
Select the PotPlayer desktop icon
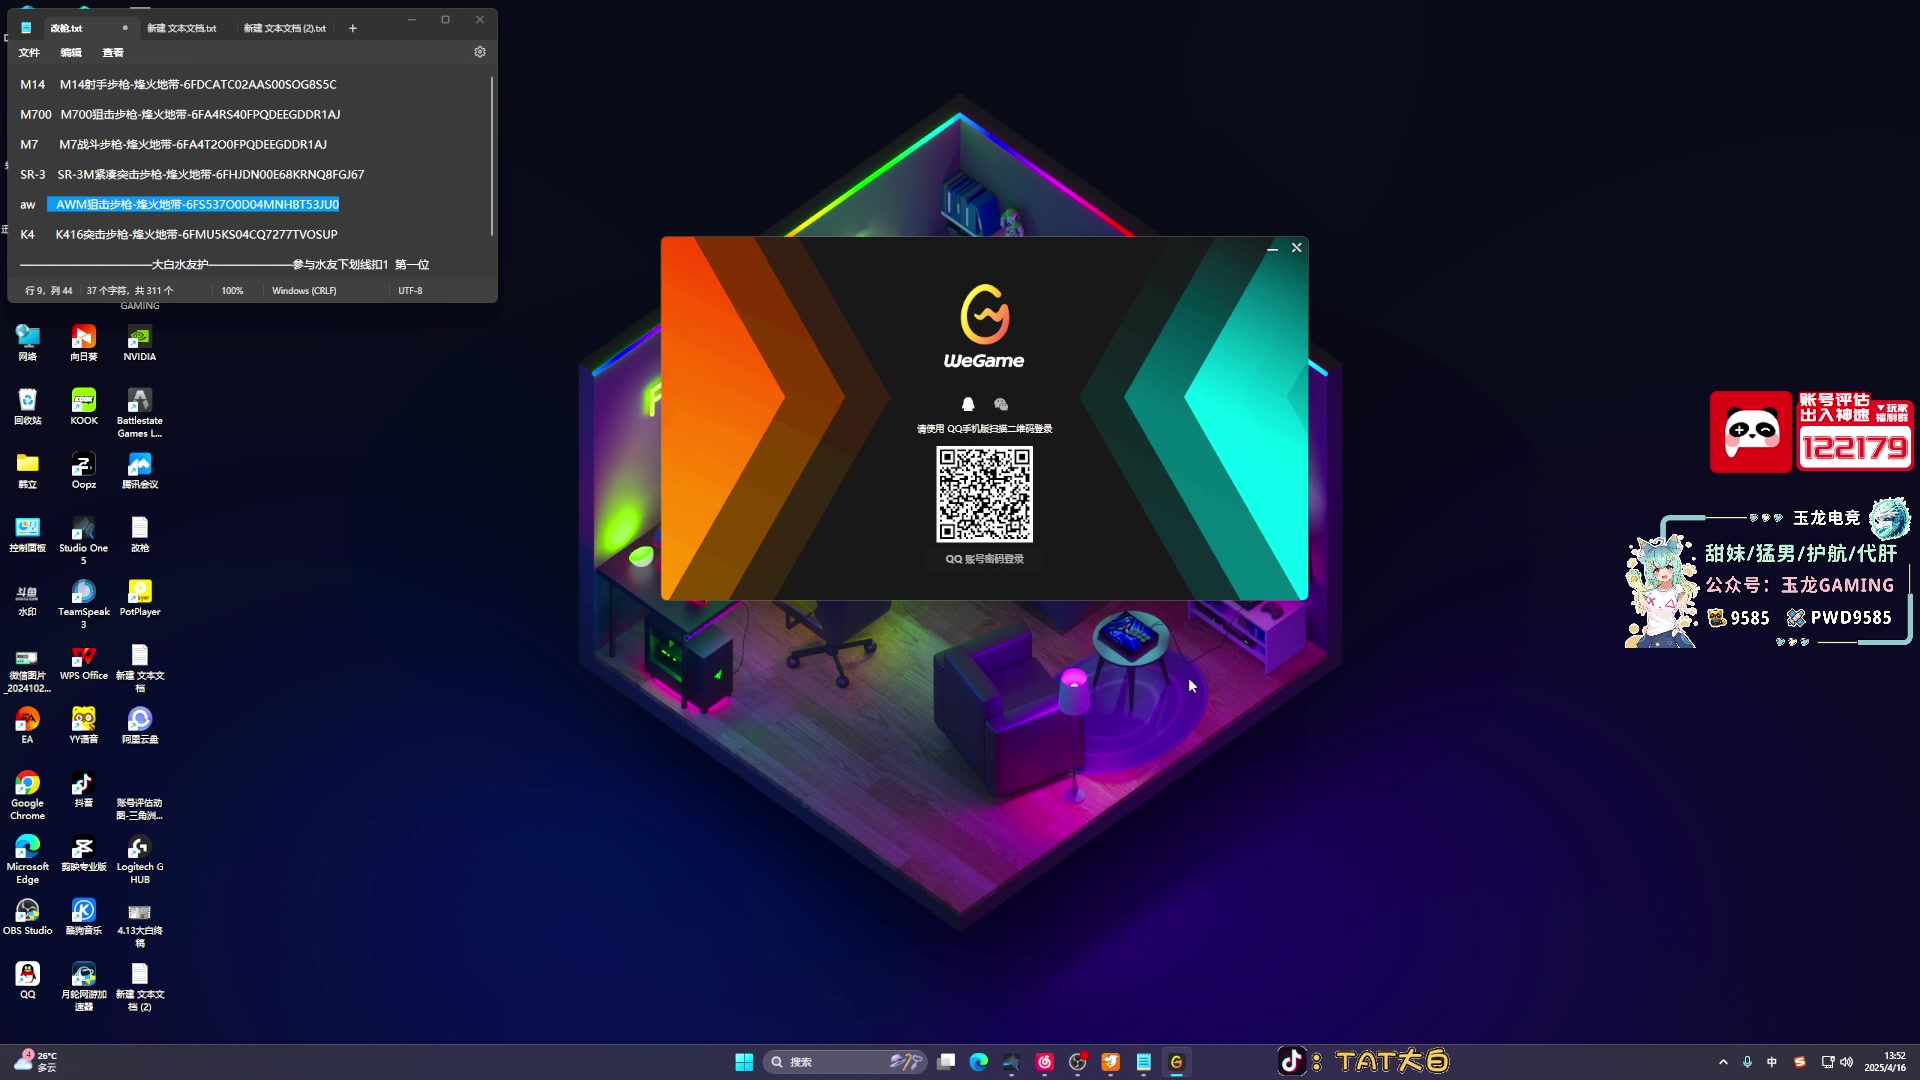point(140,599)
